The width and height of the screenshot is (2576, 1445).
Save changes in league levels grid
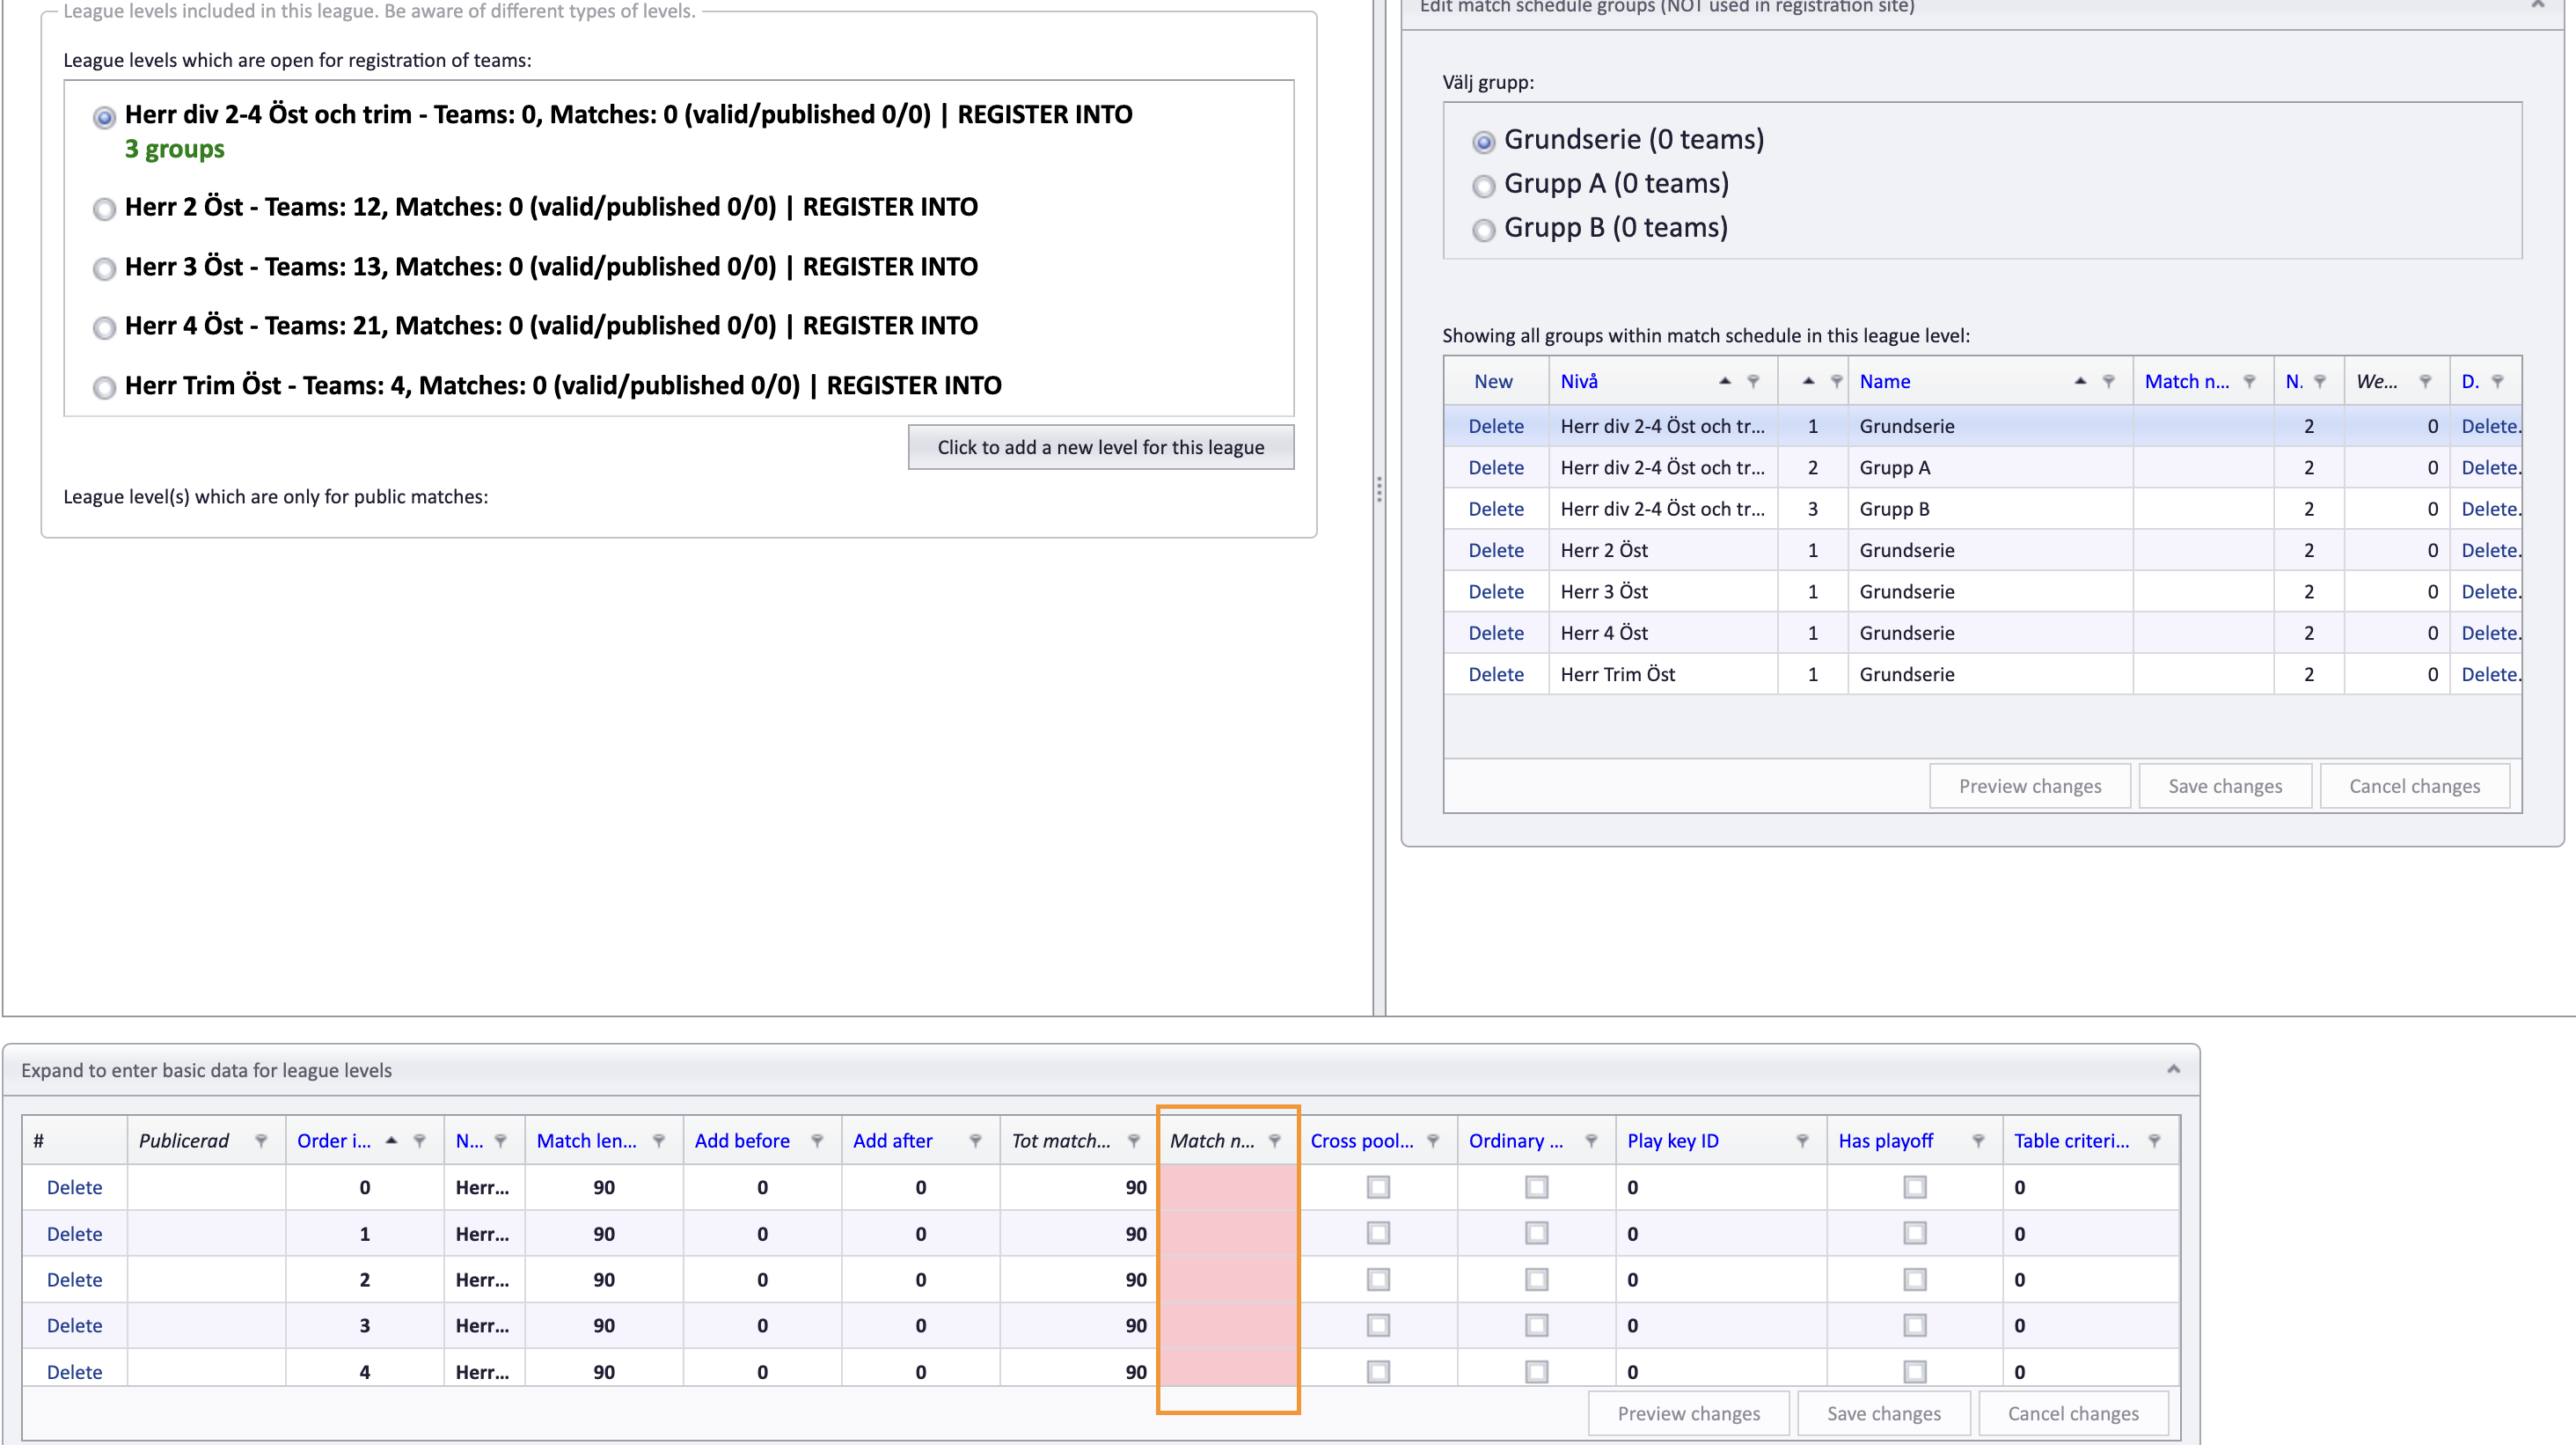tap(1883, 1413)
